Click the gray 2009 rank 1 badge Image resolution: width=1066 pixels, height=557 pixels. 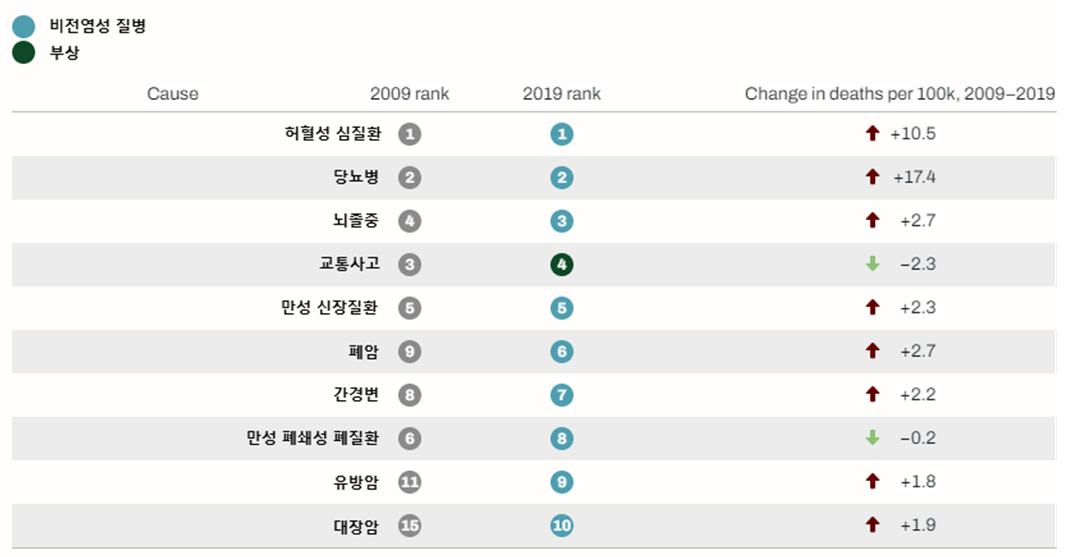(x=409, y=134)
